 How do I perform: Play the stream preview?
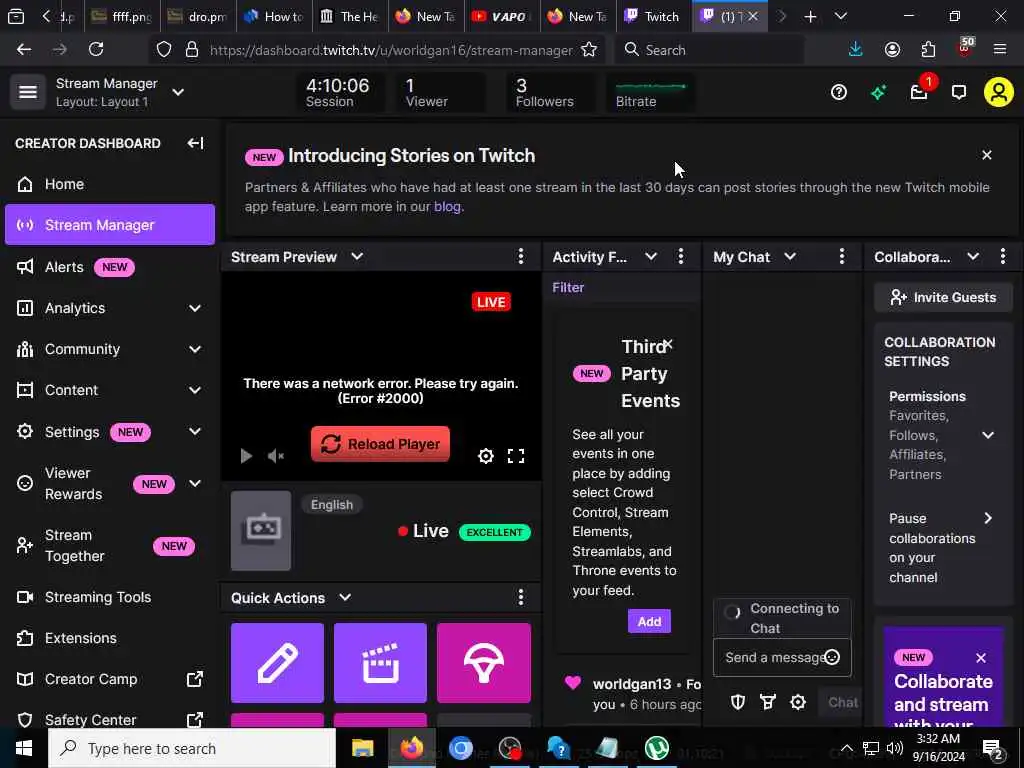click(x=246, y=456)
